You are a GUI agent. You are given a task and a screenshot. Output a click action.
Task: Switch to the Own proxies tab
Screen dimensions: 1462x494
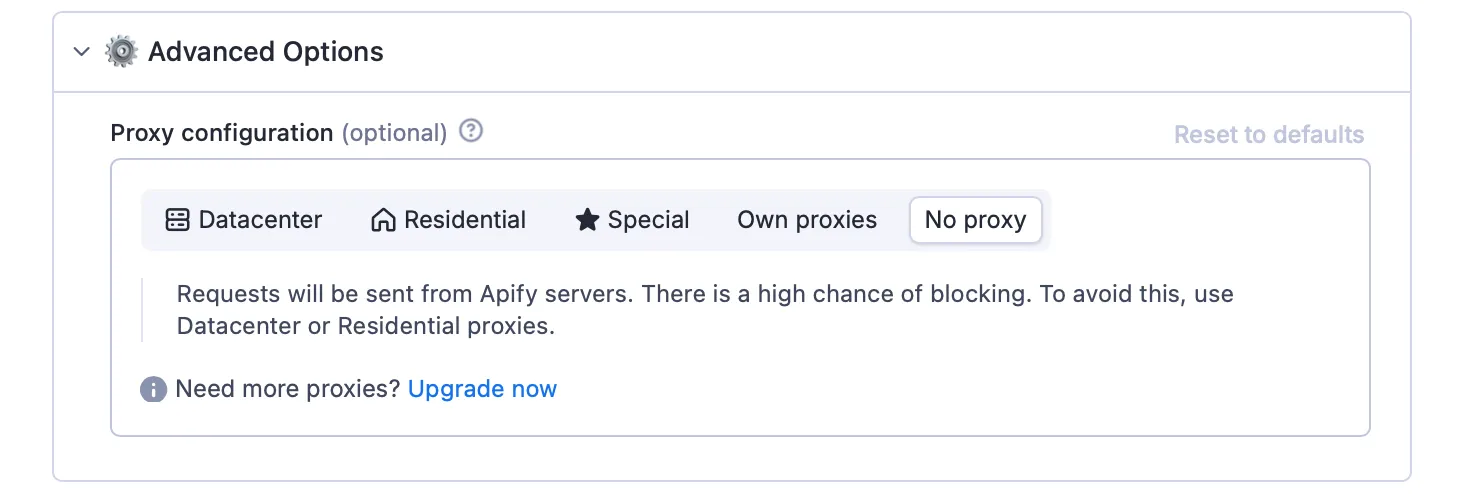807,220
